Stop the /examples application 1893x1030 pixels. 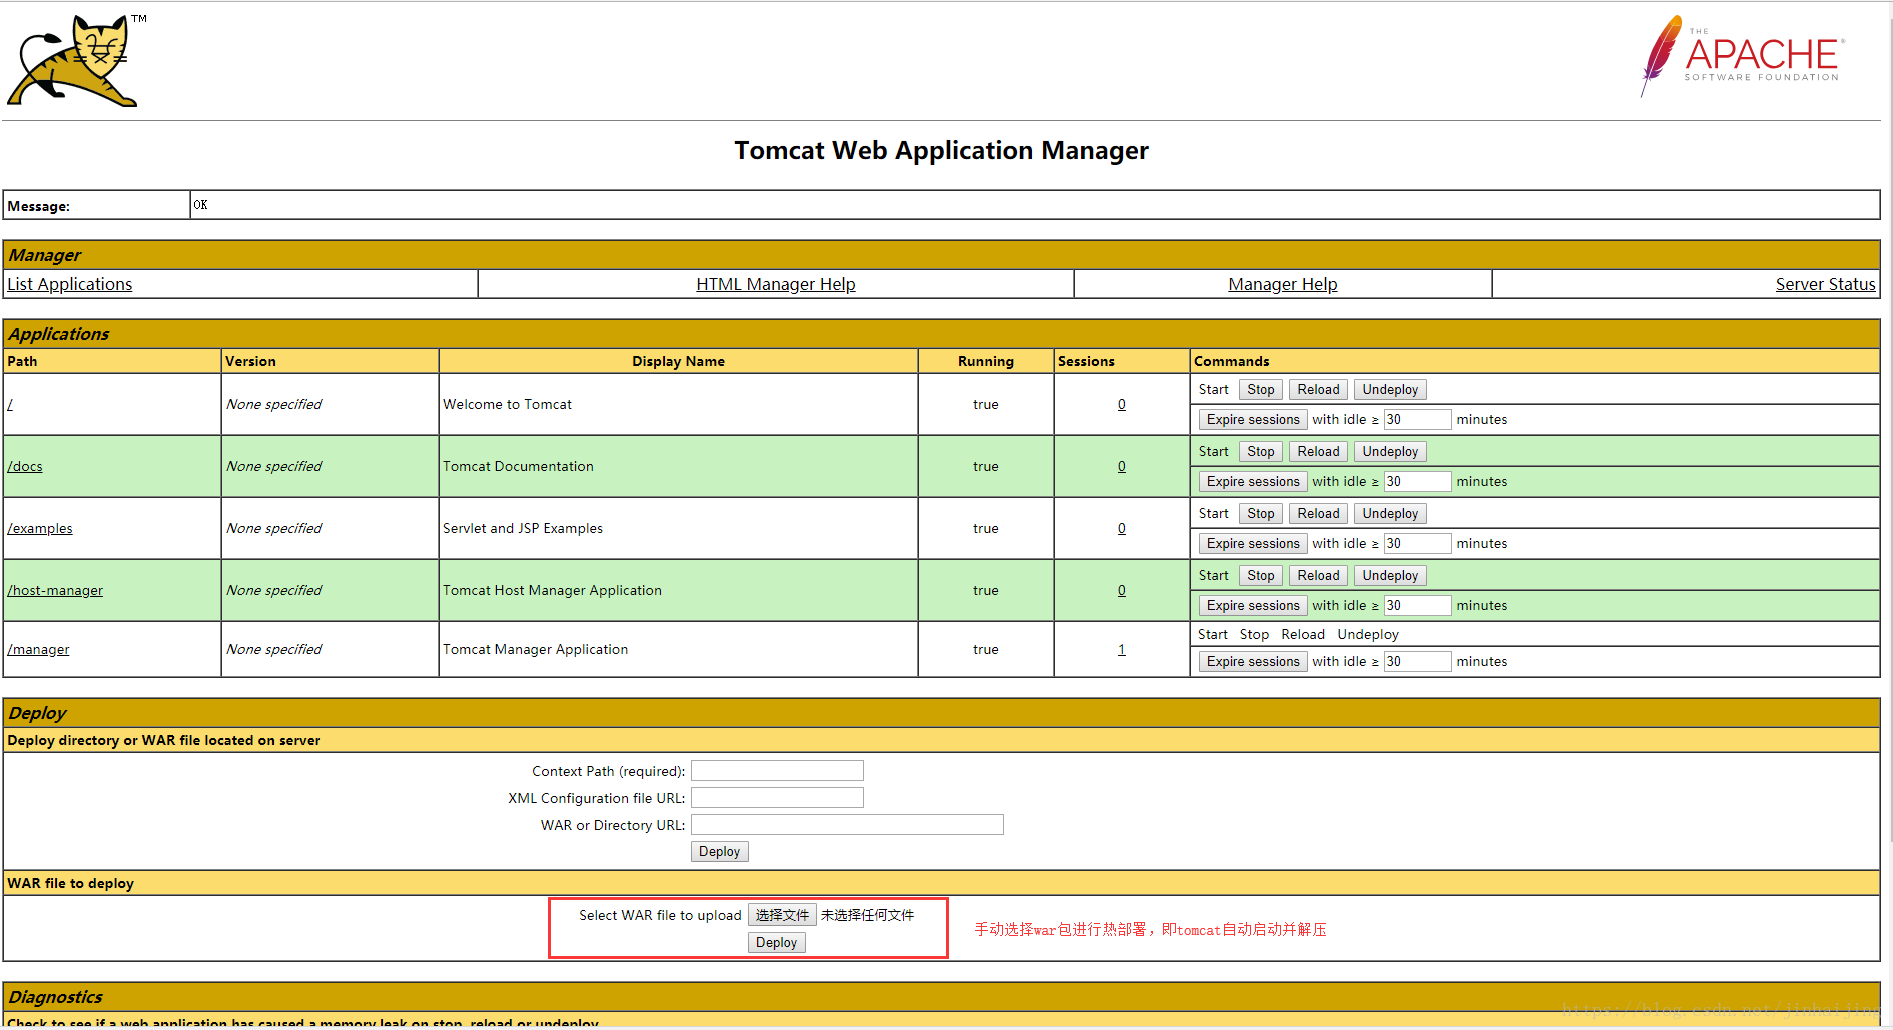tap(1261, 514)
